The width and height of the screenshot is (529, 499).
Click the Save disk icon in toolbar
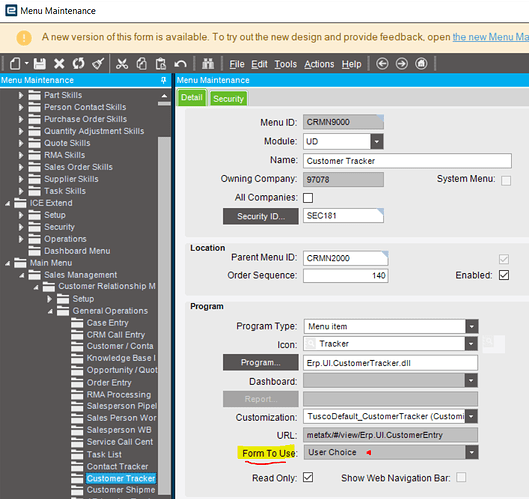click(x=40, y=63)
